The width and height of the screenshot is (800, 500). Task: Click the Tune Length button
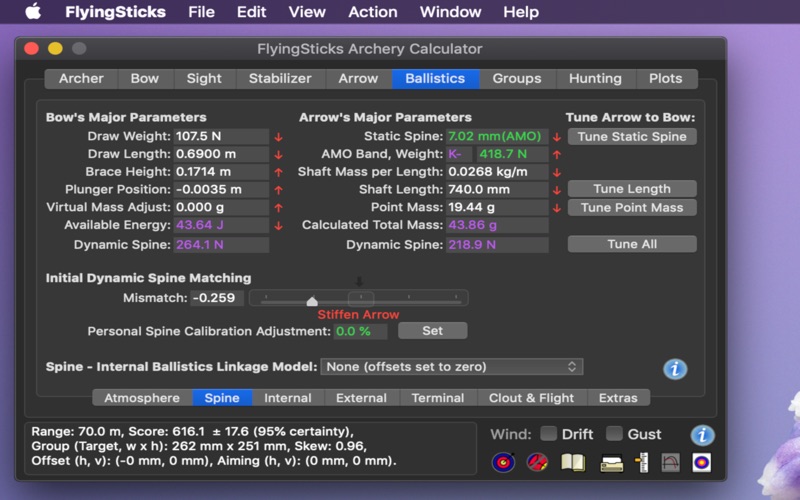pos(632,189)
